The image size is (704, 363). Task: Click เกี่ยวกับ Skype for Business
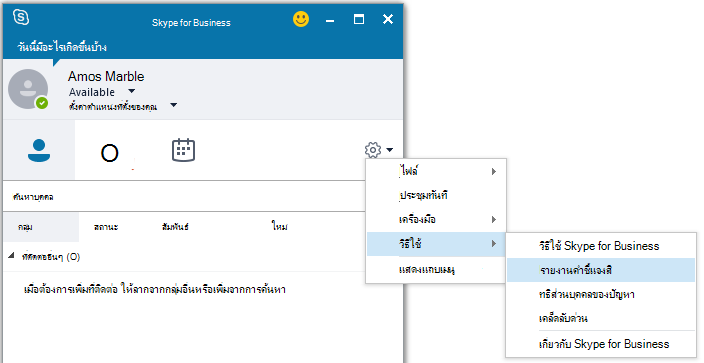coord(601,344)
